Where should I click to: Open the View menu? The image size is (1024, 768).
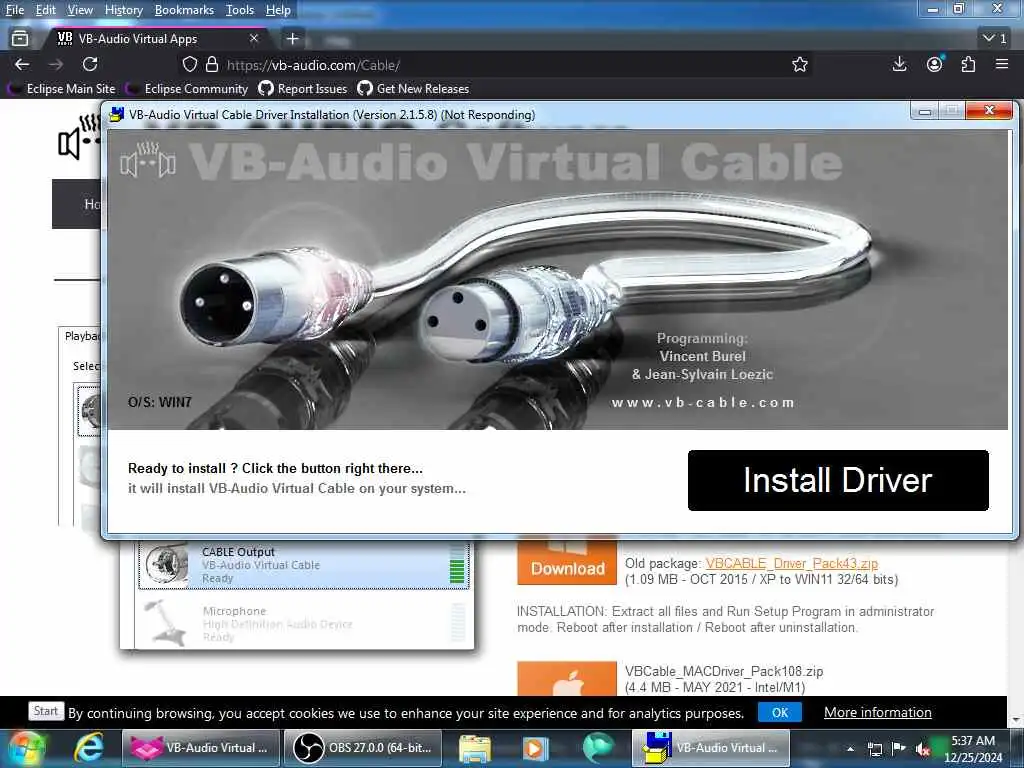(x=80, y=10)
